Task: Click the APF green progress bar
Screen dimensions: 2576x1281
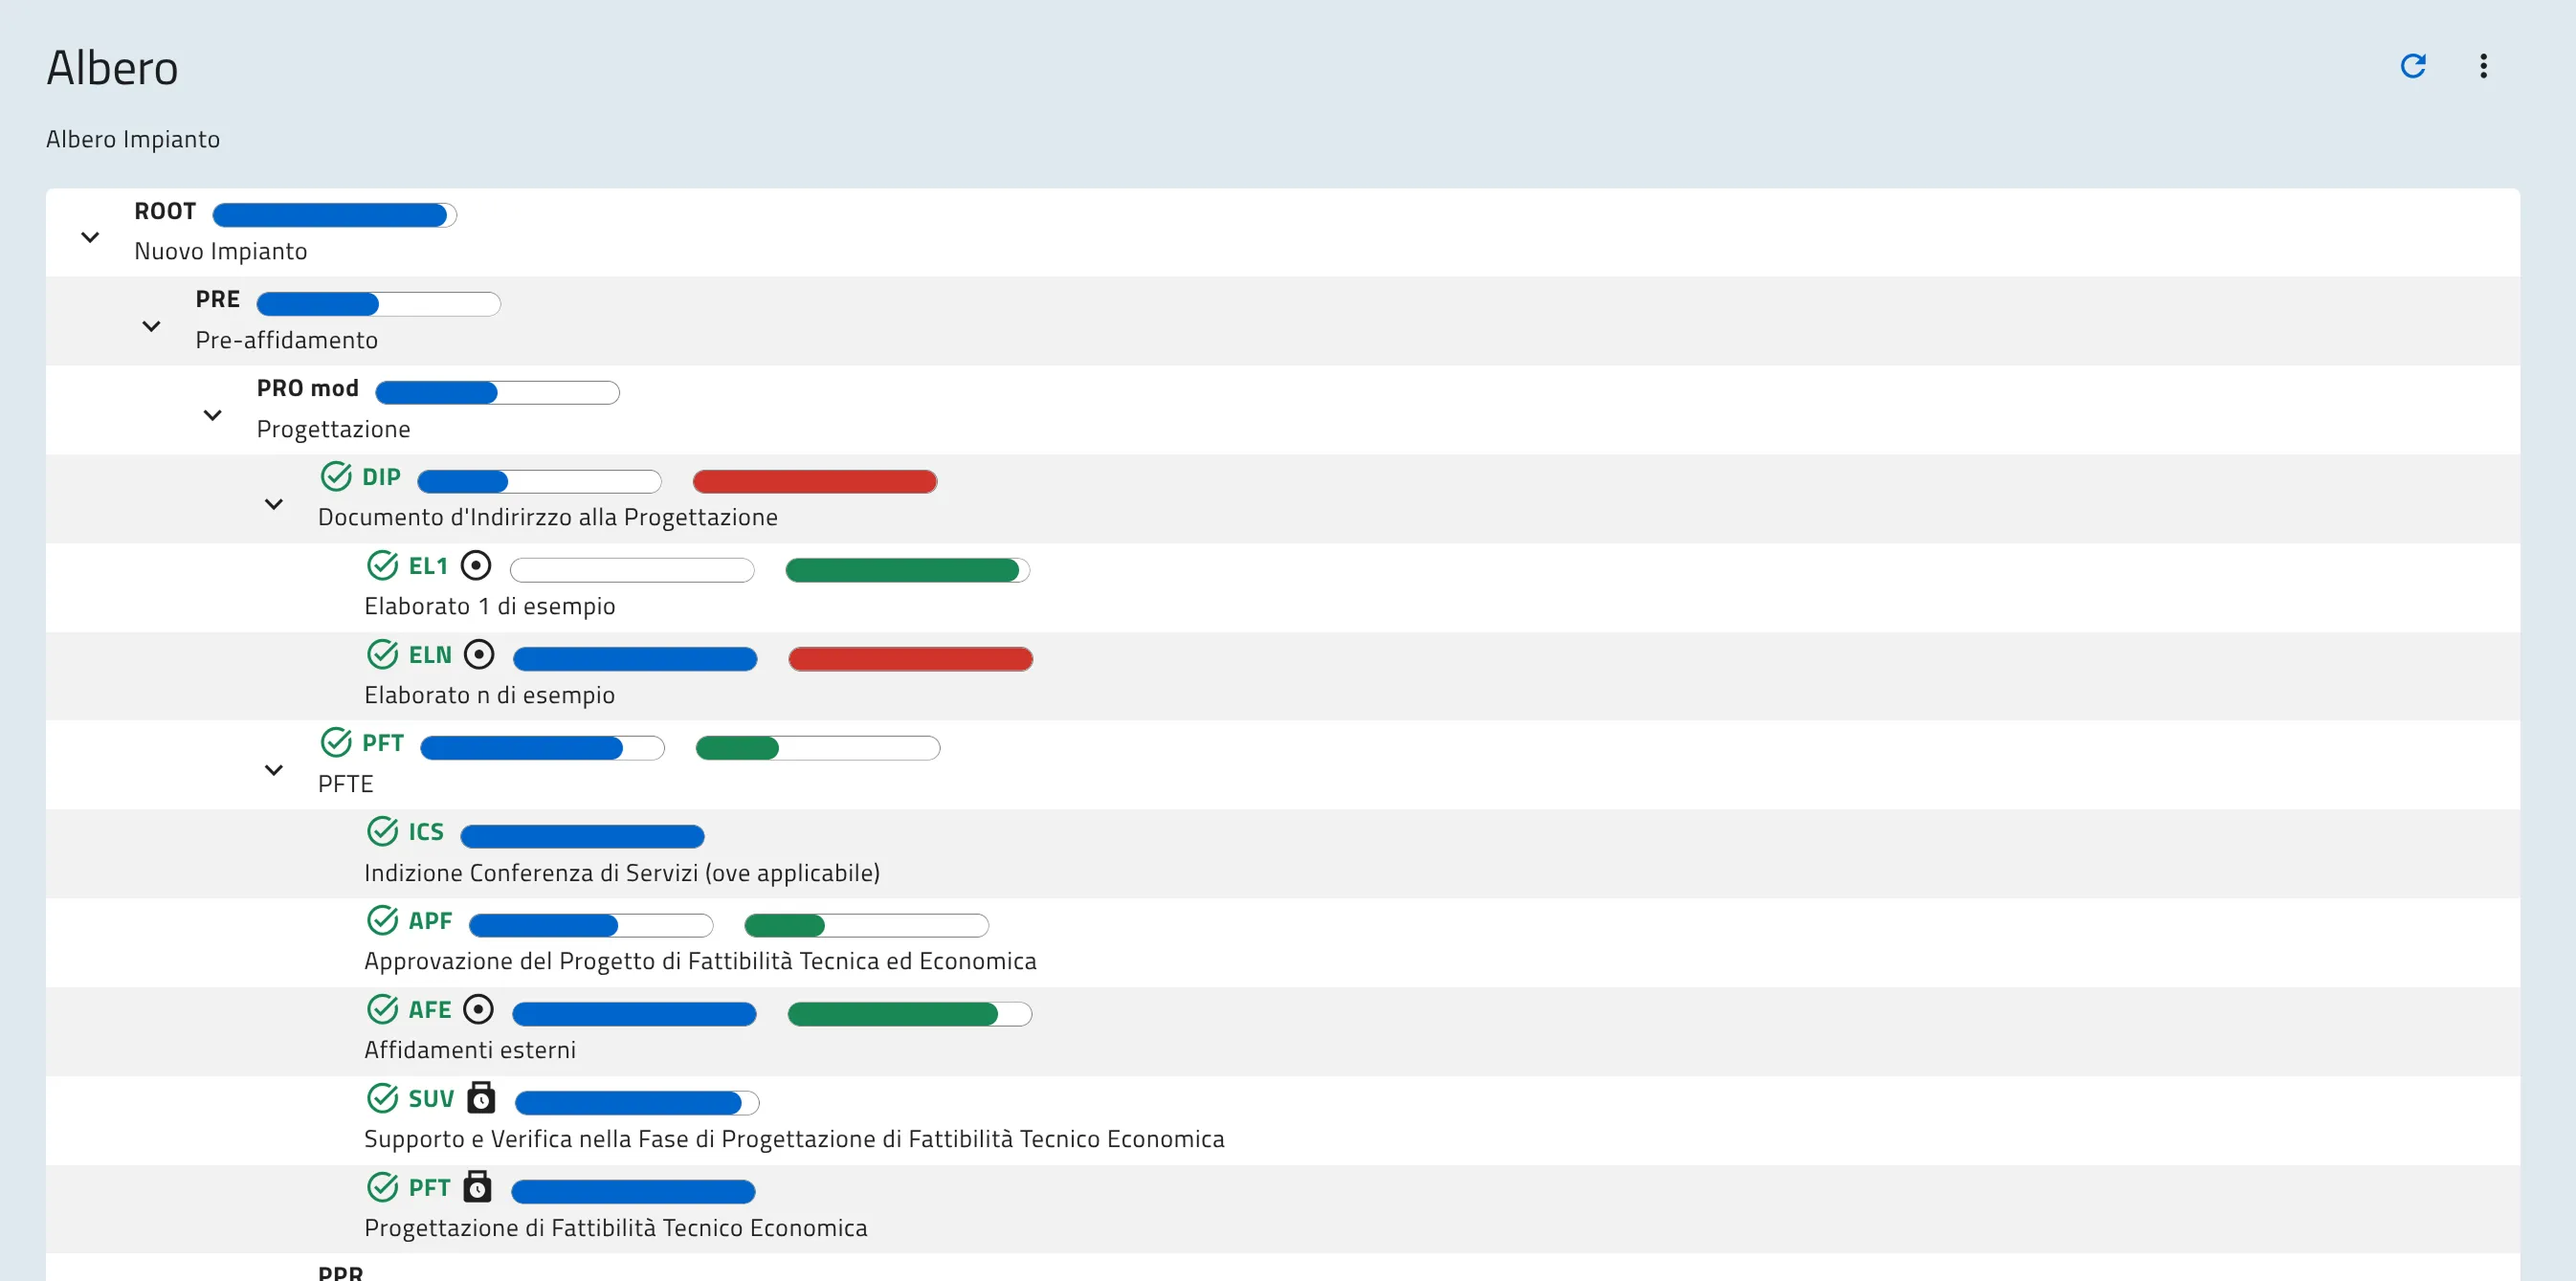Action: click(867, 926)
